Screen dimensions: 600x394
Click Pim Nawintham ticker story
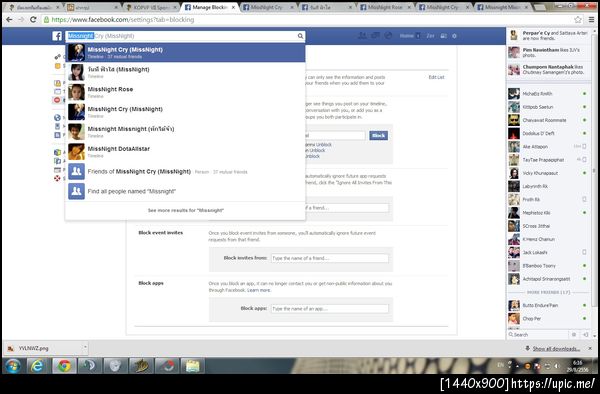[548, 53]
